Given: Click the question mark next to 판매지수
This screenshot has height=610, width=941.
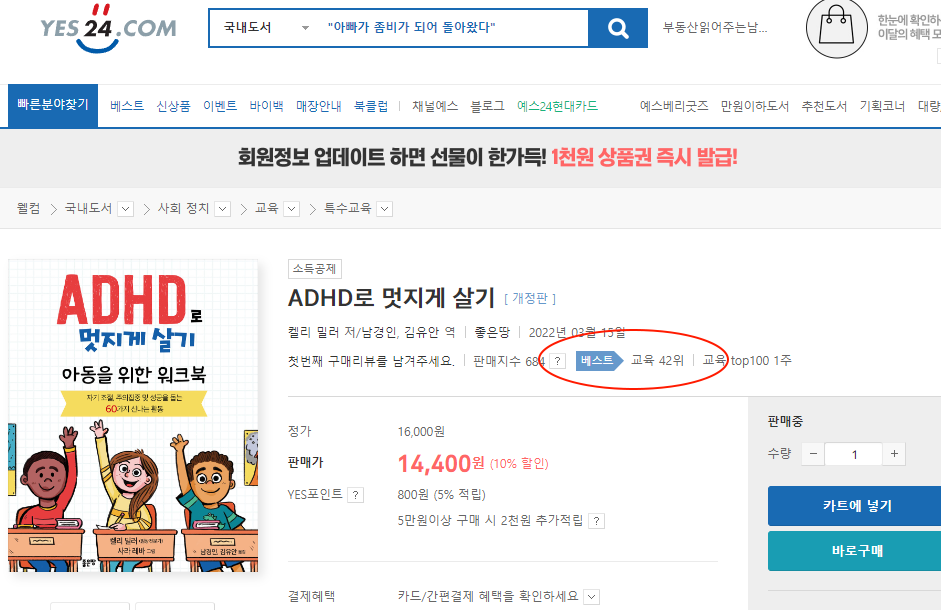Looking at the screenshot, I should point(558,361).
